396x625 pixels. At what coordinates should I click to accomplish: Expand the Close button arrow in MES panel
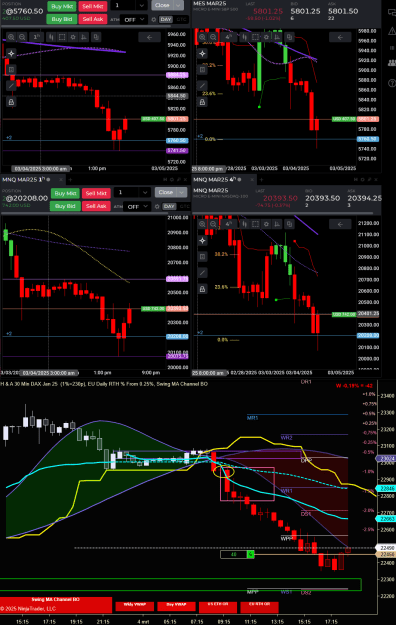point(179,6)
